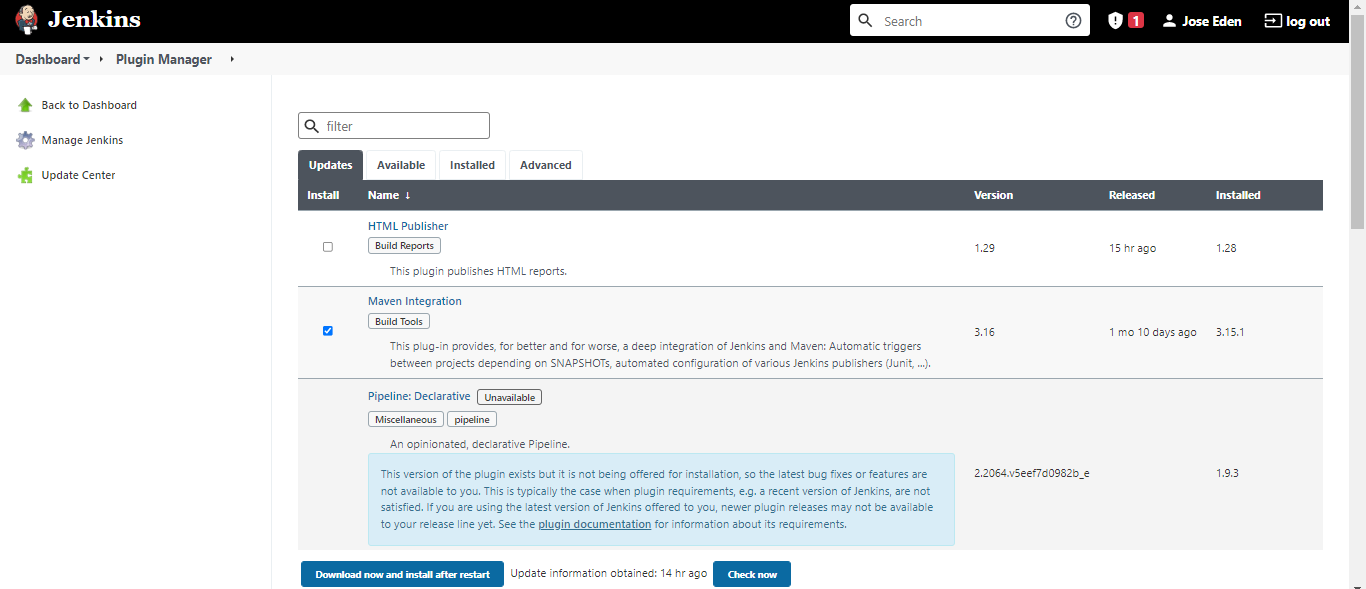Click the log out arrow icon
1366x589 pixels.
click(x=1273, y=21)
